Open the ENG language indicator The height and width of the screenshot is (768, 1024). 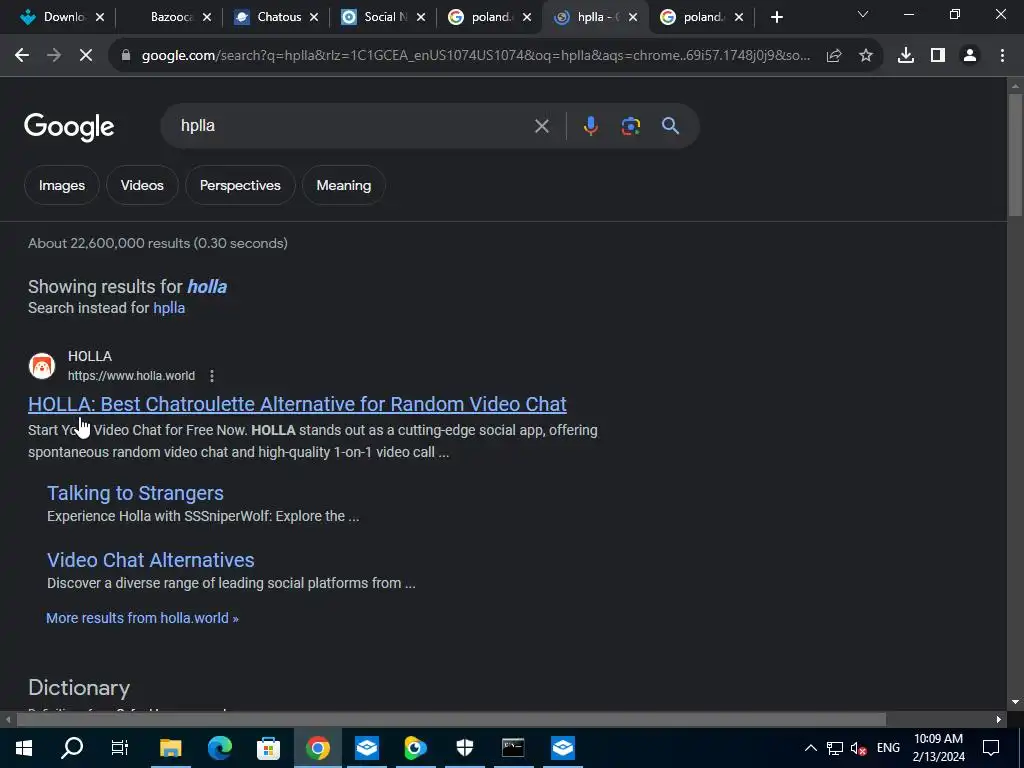(x=888, y=748)
